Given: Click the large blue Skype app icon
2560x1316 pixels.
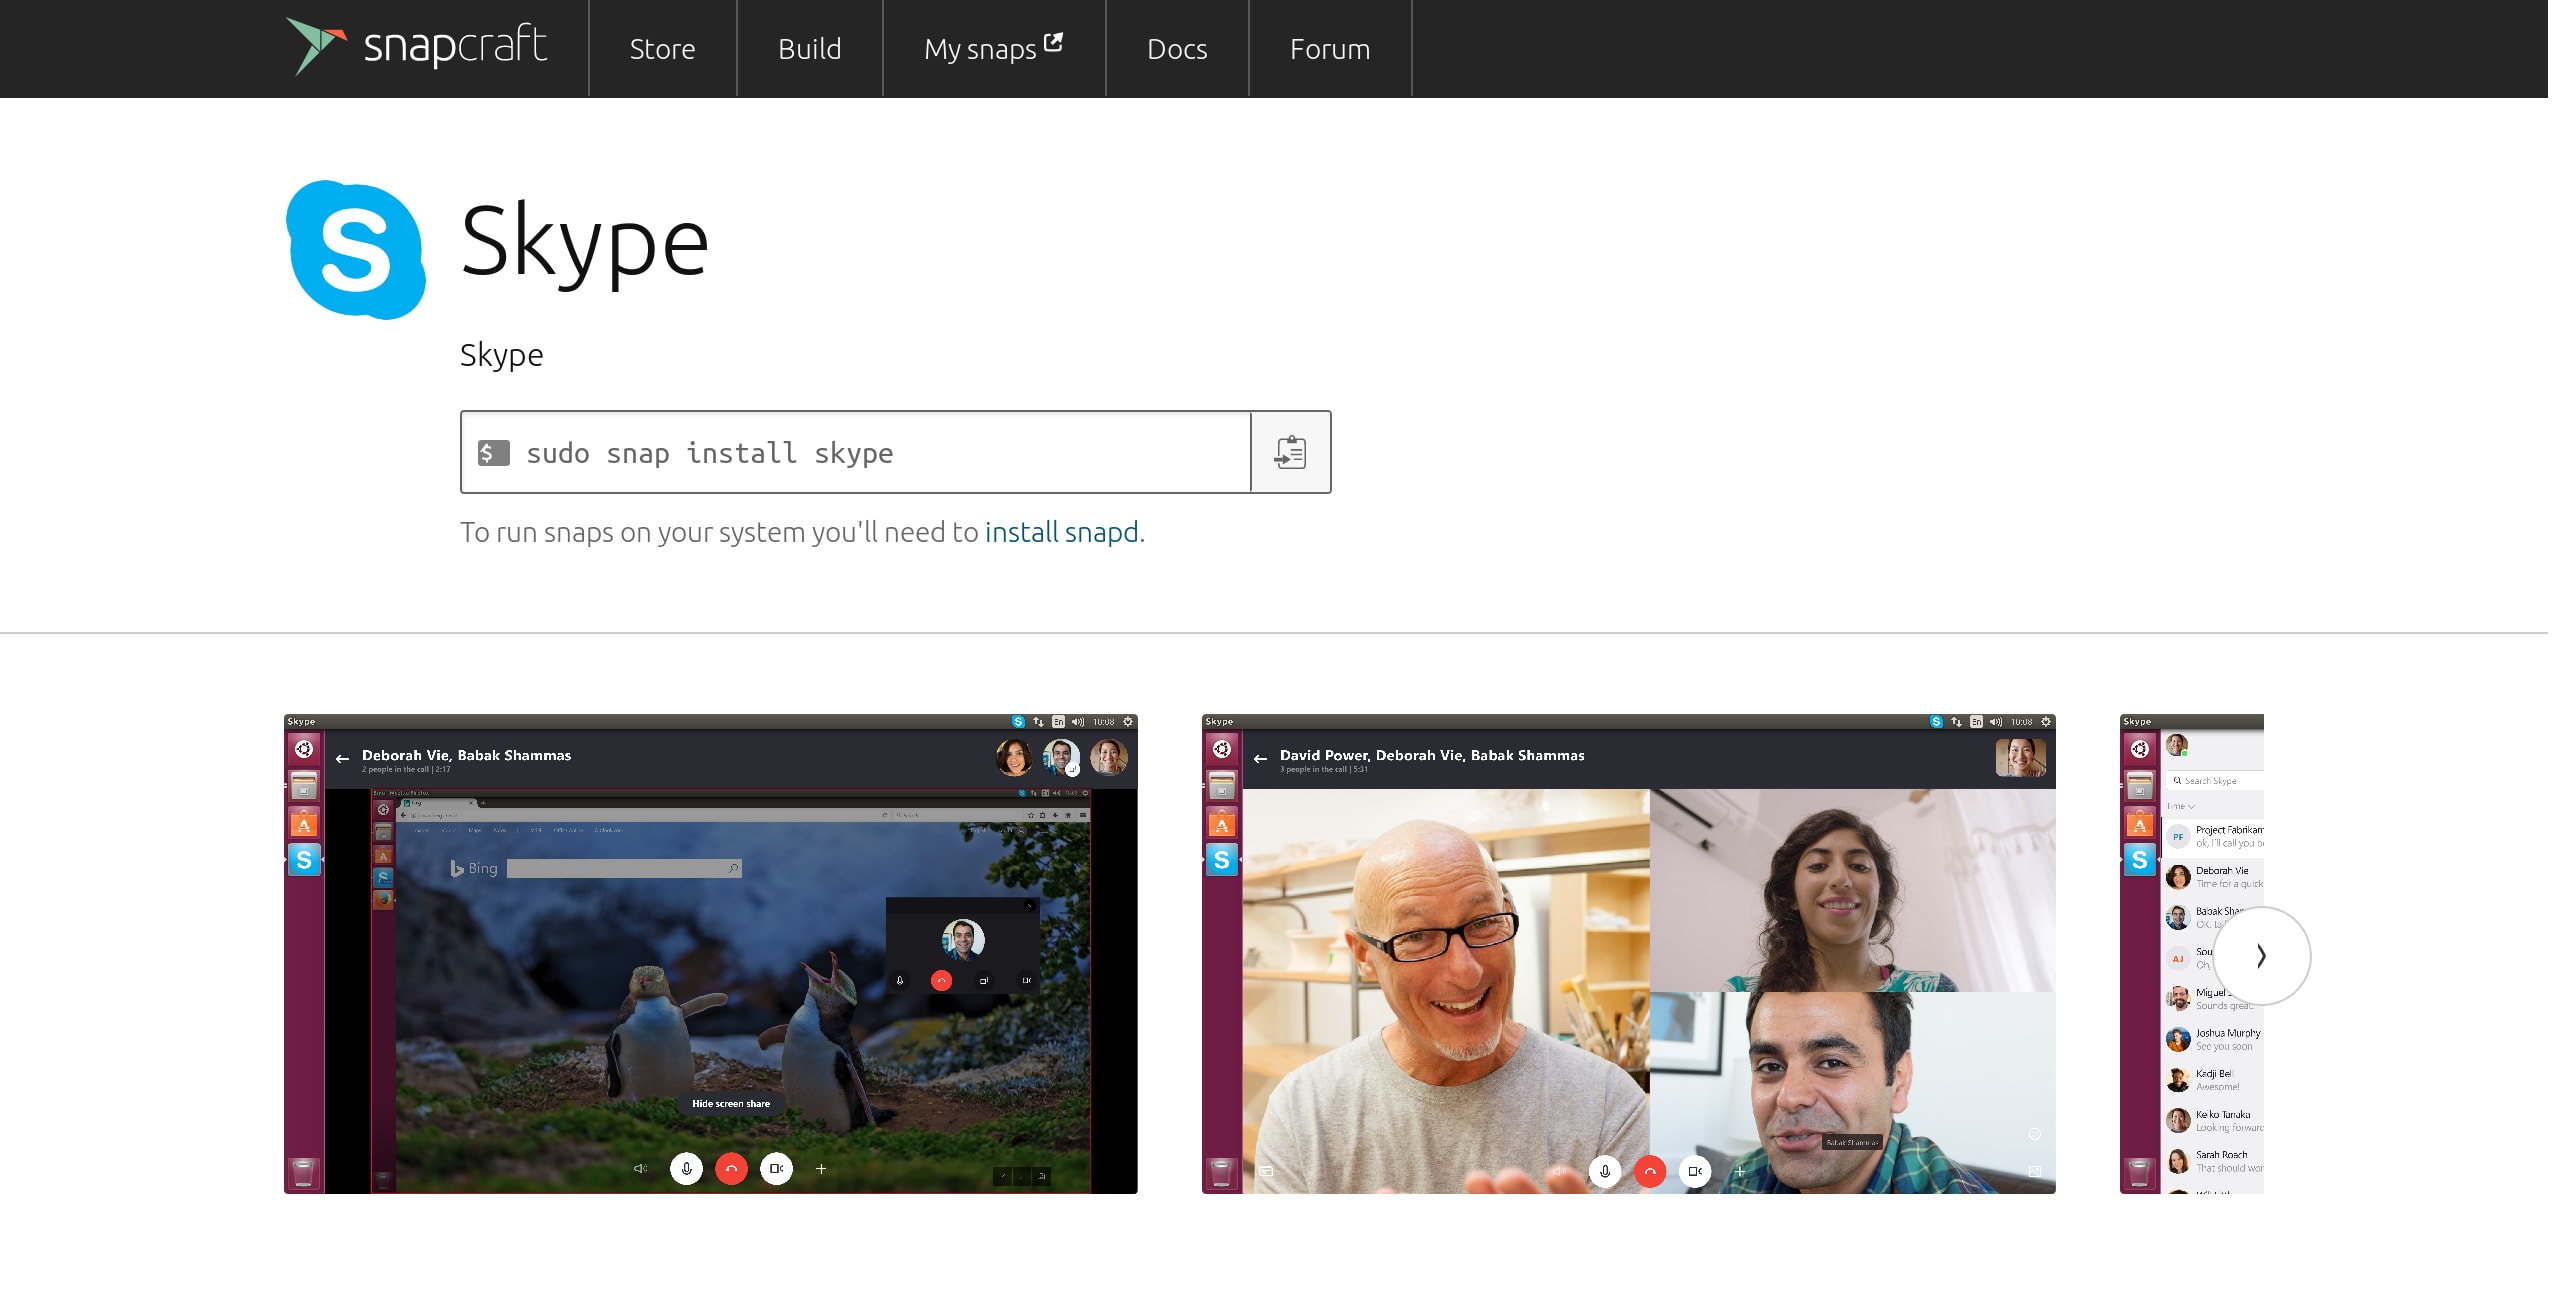Looking at the screenshot, I should (355, 249).
